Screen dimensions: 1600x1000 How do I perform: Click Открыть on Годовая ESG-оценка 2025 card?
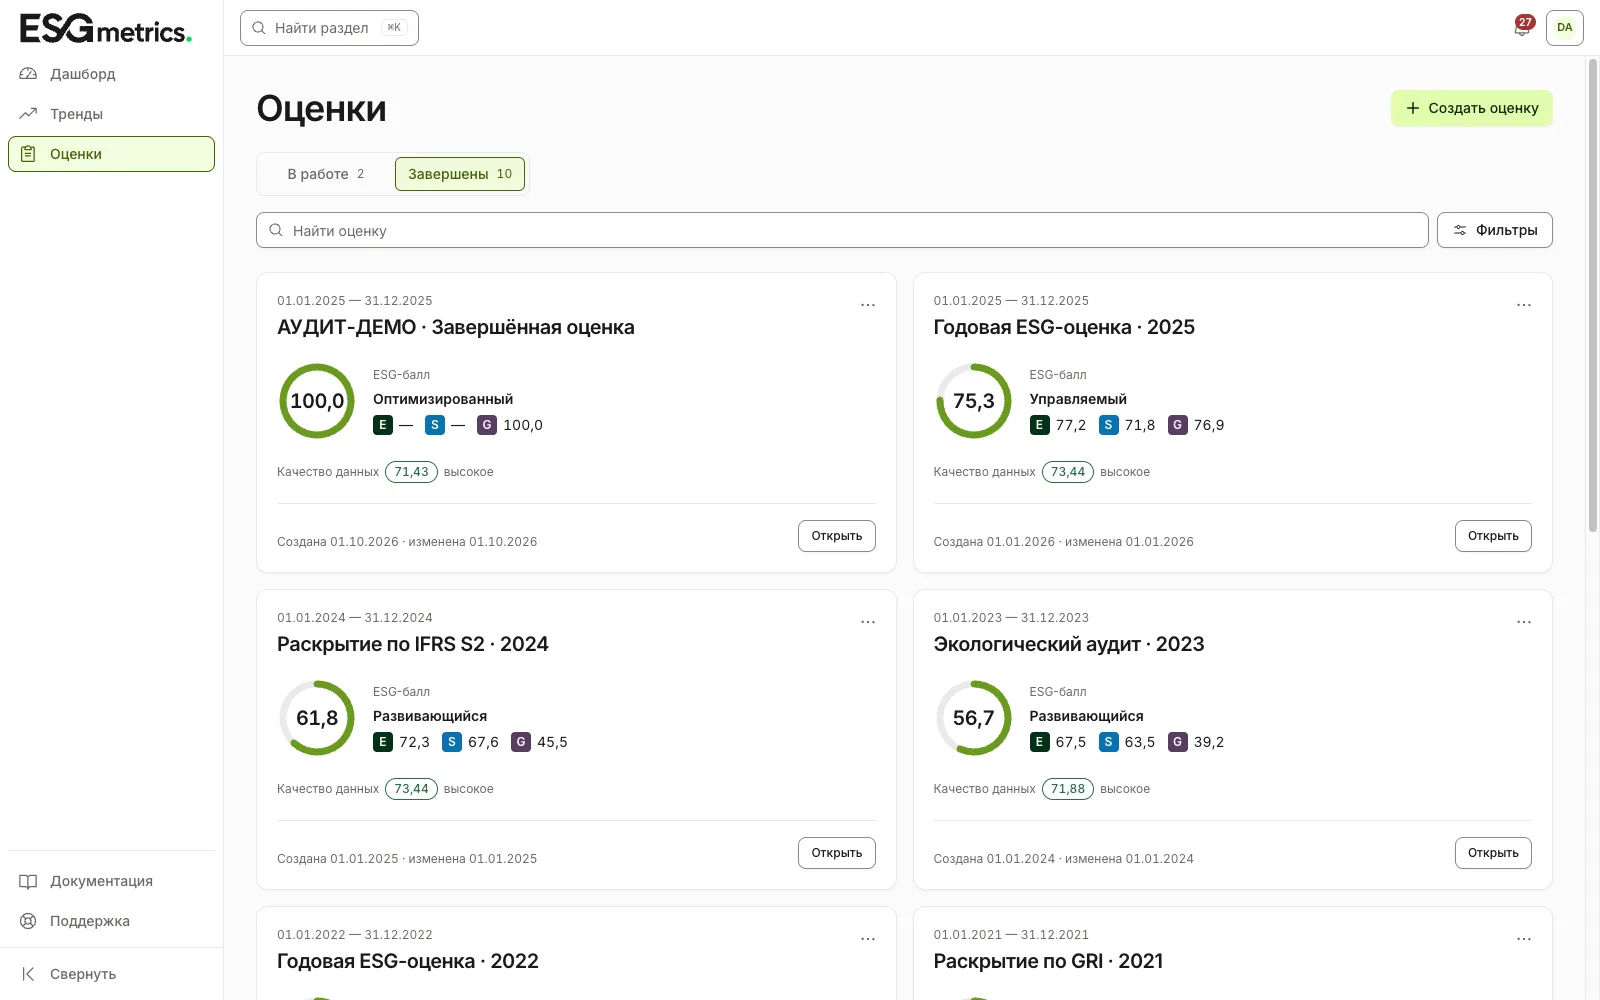tap(1493, 536)
